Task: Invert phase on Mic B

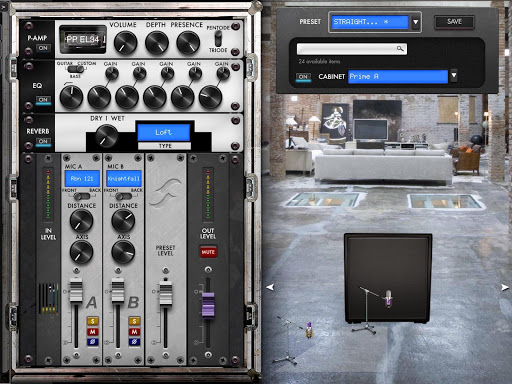Action: pos(134,342)
